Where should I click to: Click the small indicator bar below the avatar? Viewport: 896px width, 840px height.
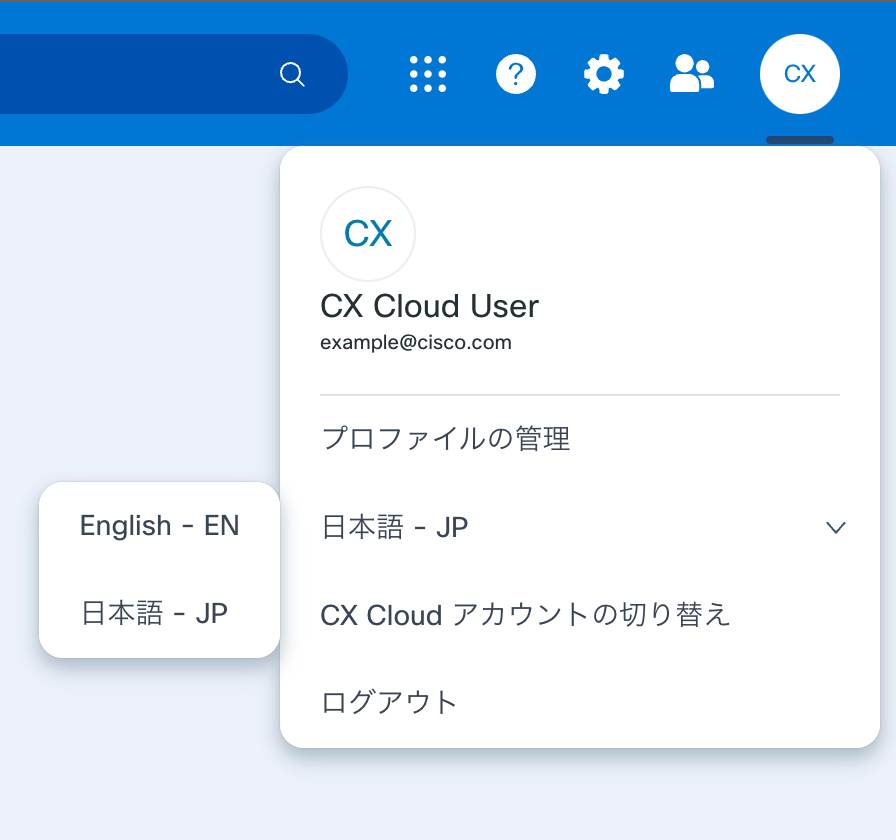tap(799, 141)
